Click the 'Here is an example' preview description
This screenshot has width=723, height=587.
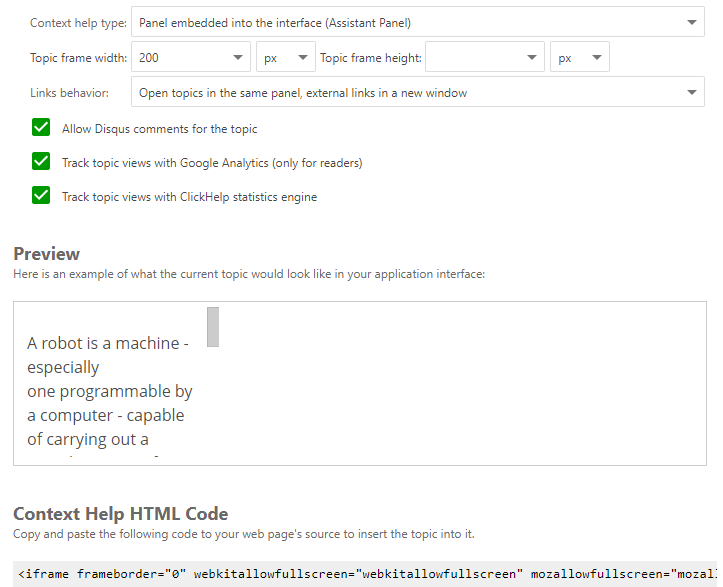click(249, 274)
